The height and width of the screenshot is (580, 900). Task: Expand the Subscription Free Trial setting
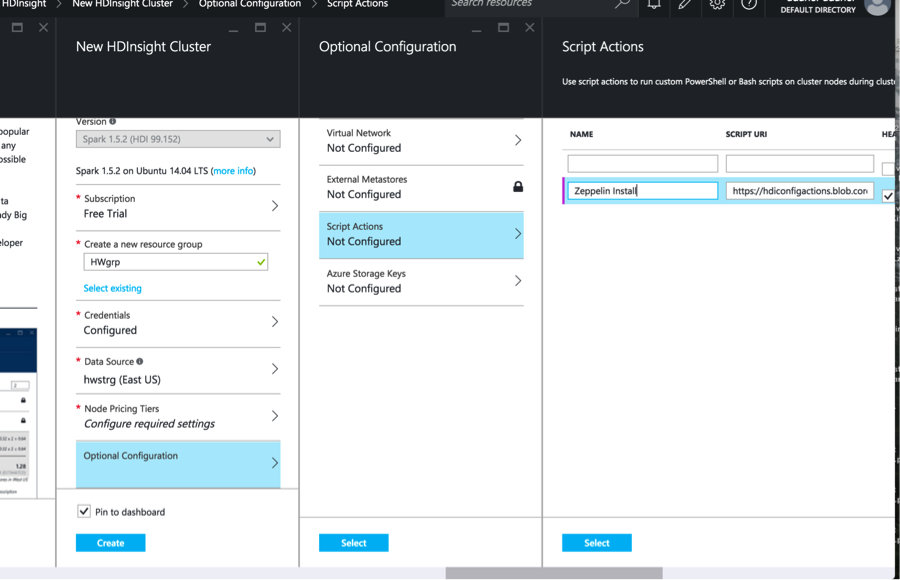click(x=178, y=206)
